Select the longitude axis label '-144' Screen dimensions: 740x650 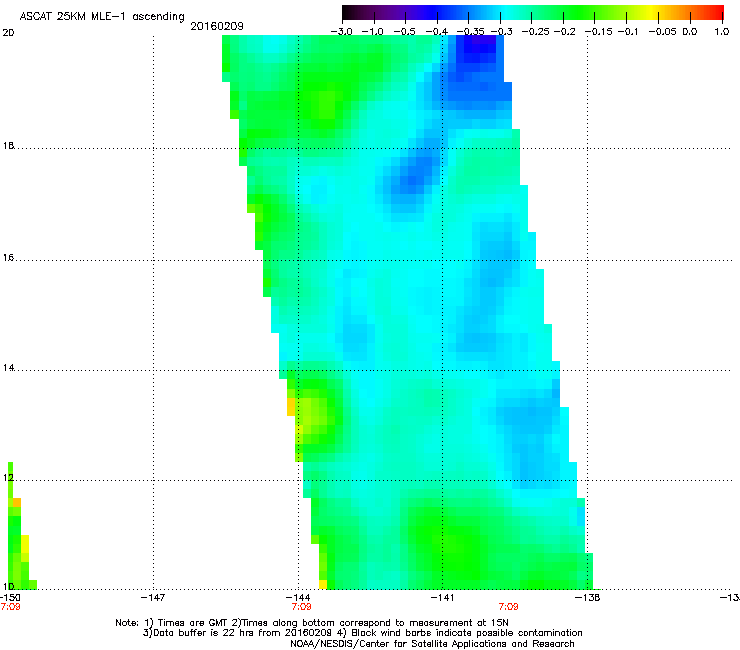(x=298, y=598)
